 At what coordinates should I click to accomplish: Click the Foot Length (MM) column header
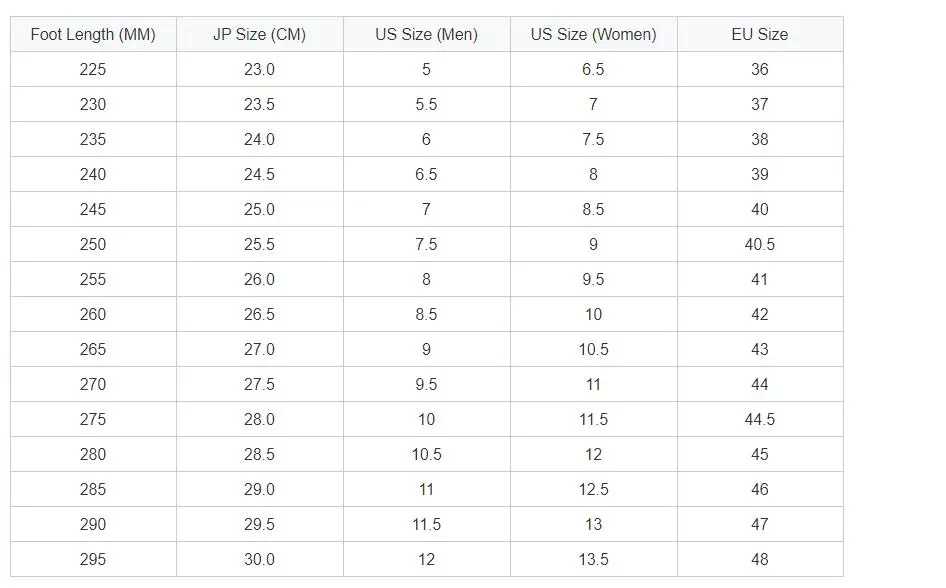(x=94, y=34)
